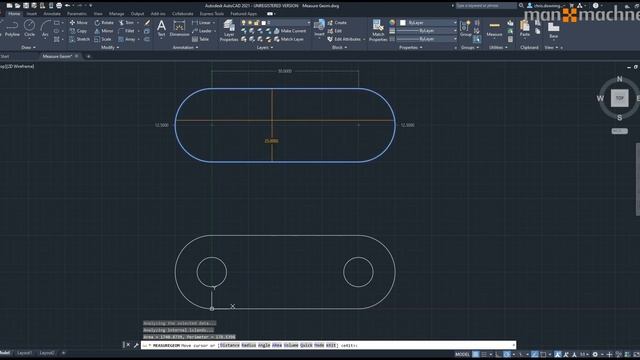Viewport: 640px width, 360px height.
Task: Click the new drawing tab plus button
Action: tap(89, 56)
